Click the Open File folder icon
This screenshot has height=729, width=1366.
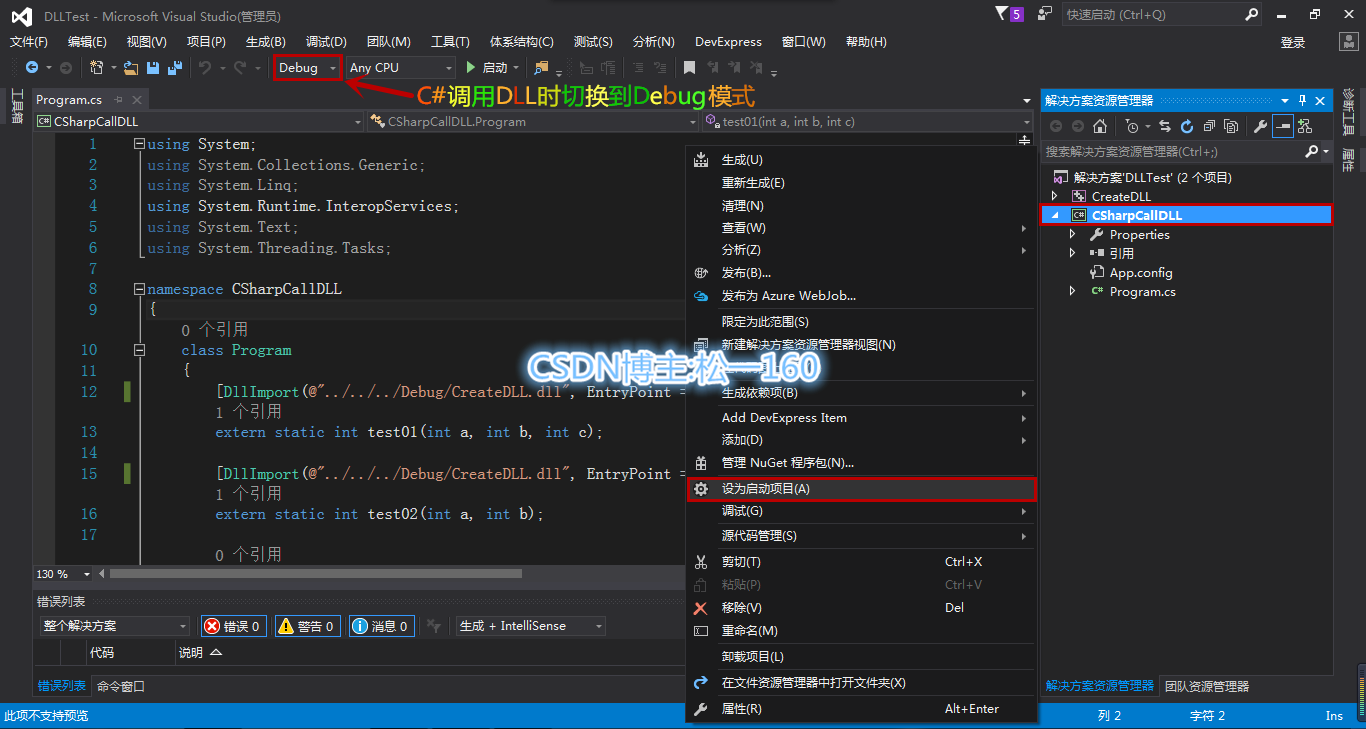pos(131,67)
